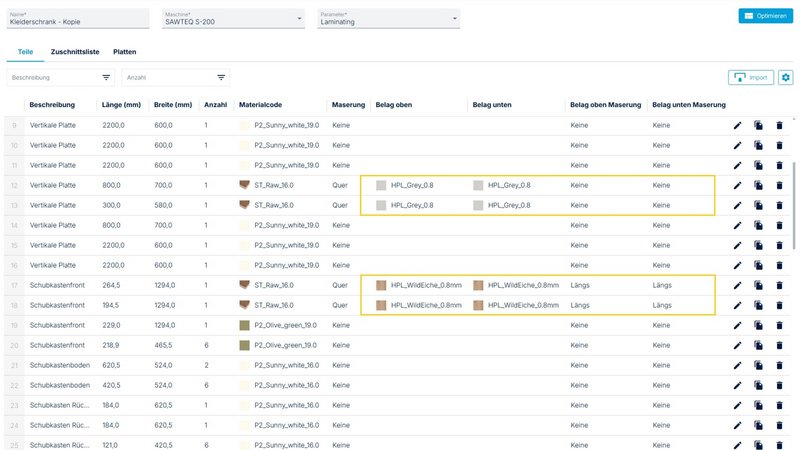Open the table settings gear icon
The image size is (800, 450).
(785, 77)
